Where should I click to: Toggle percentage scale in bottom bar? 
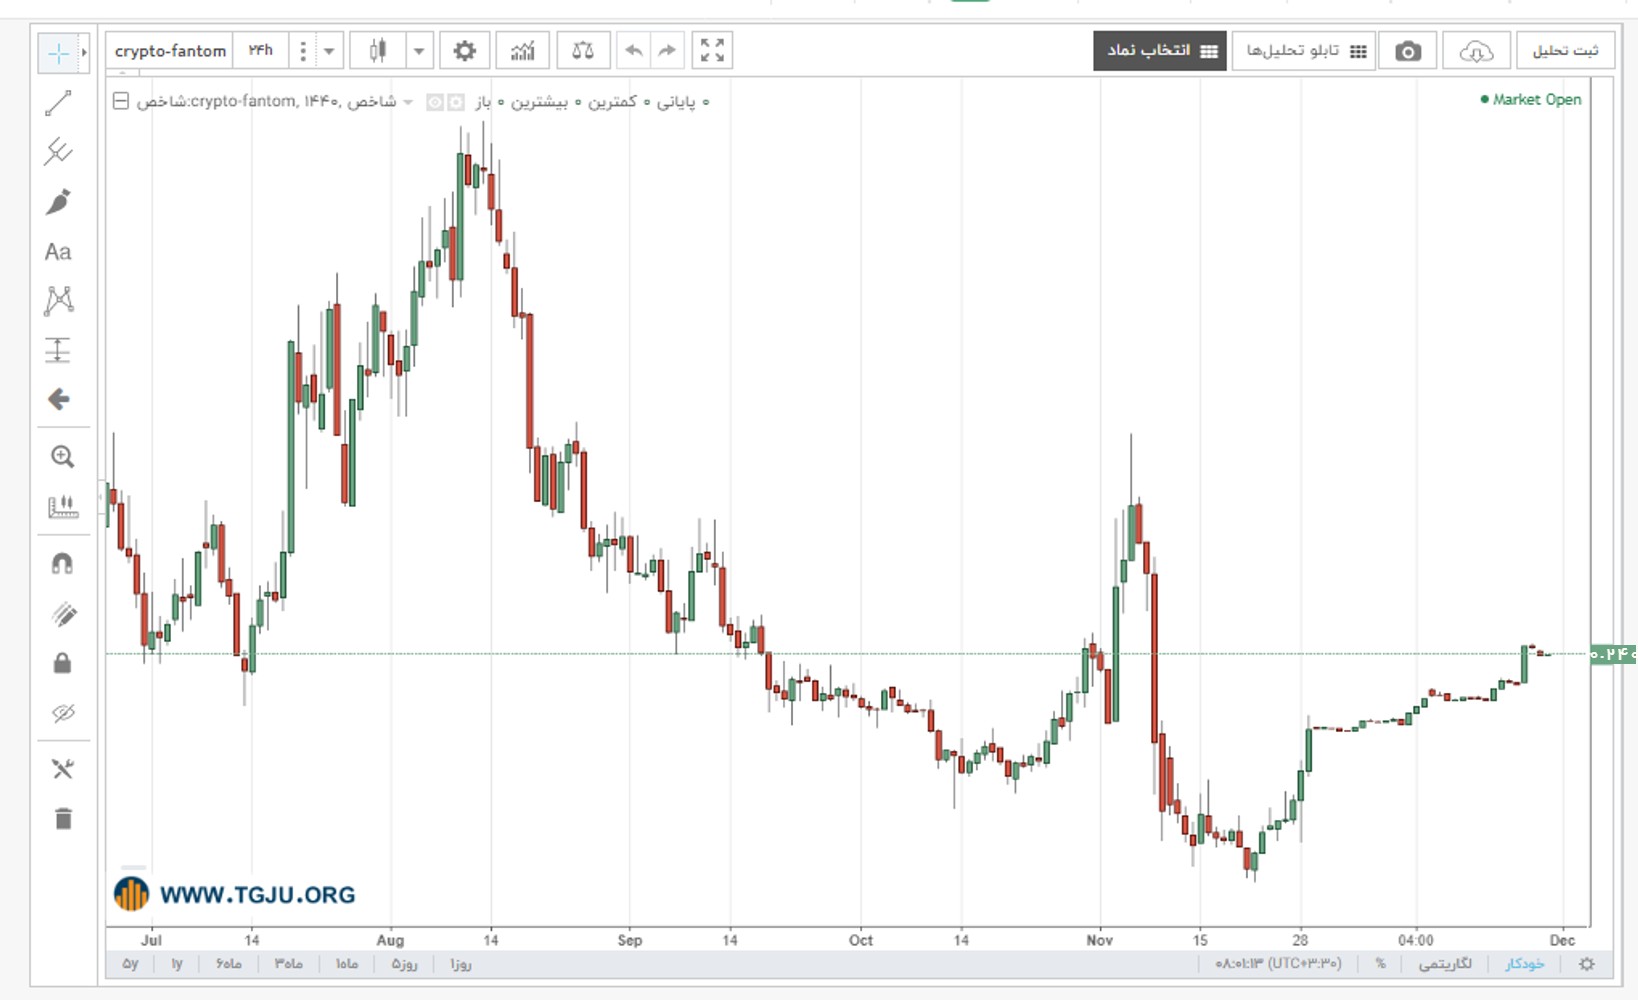pos(1380,964)
